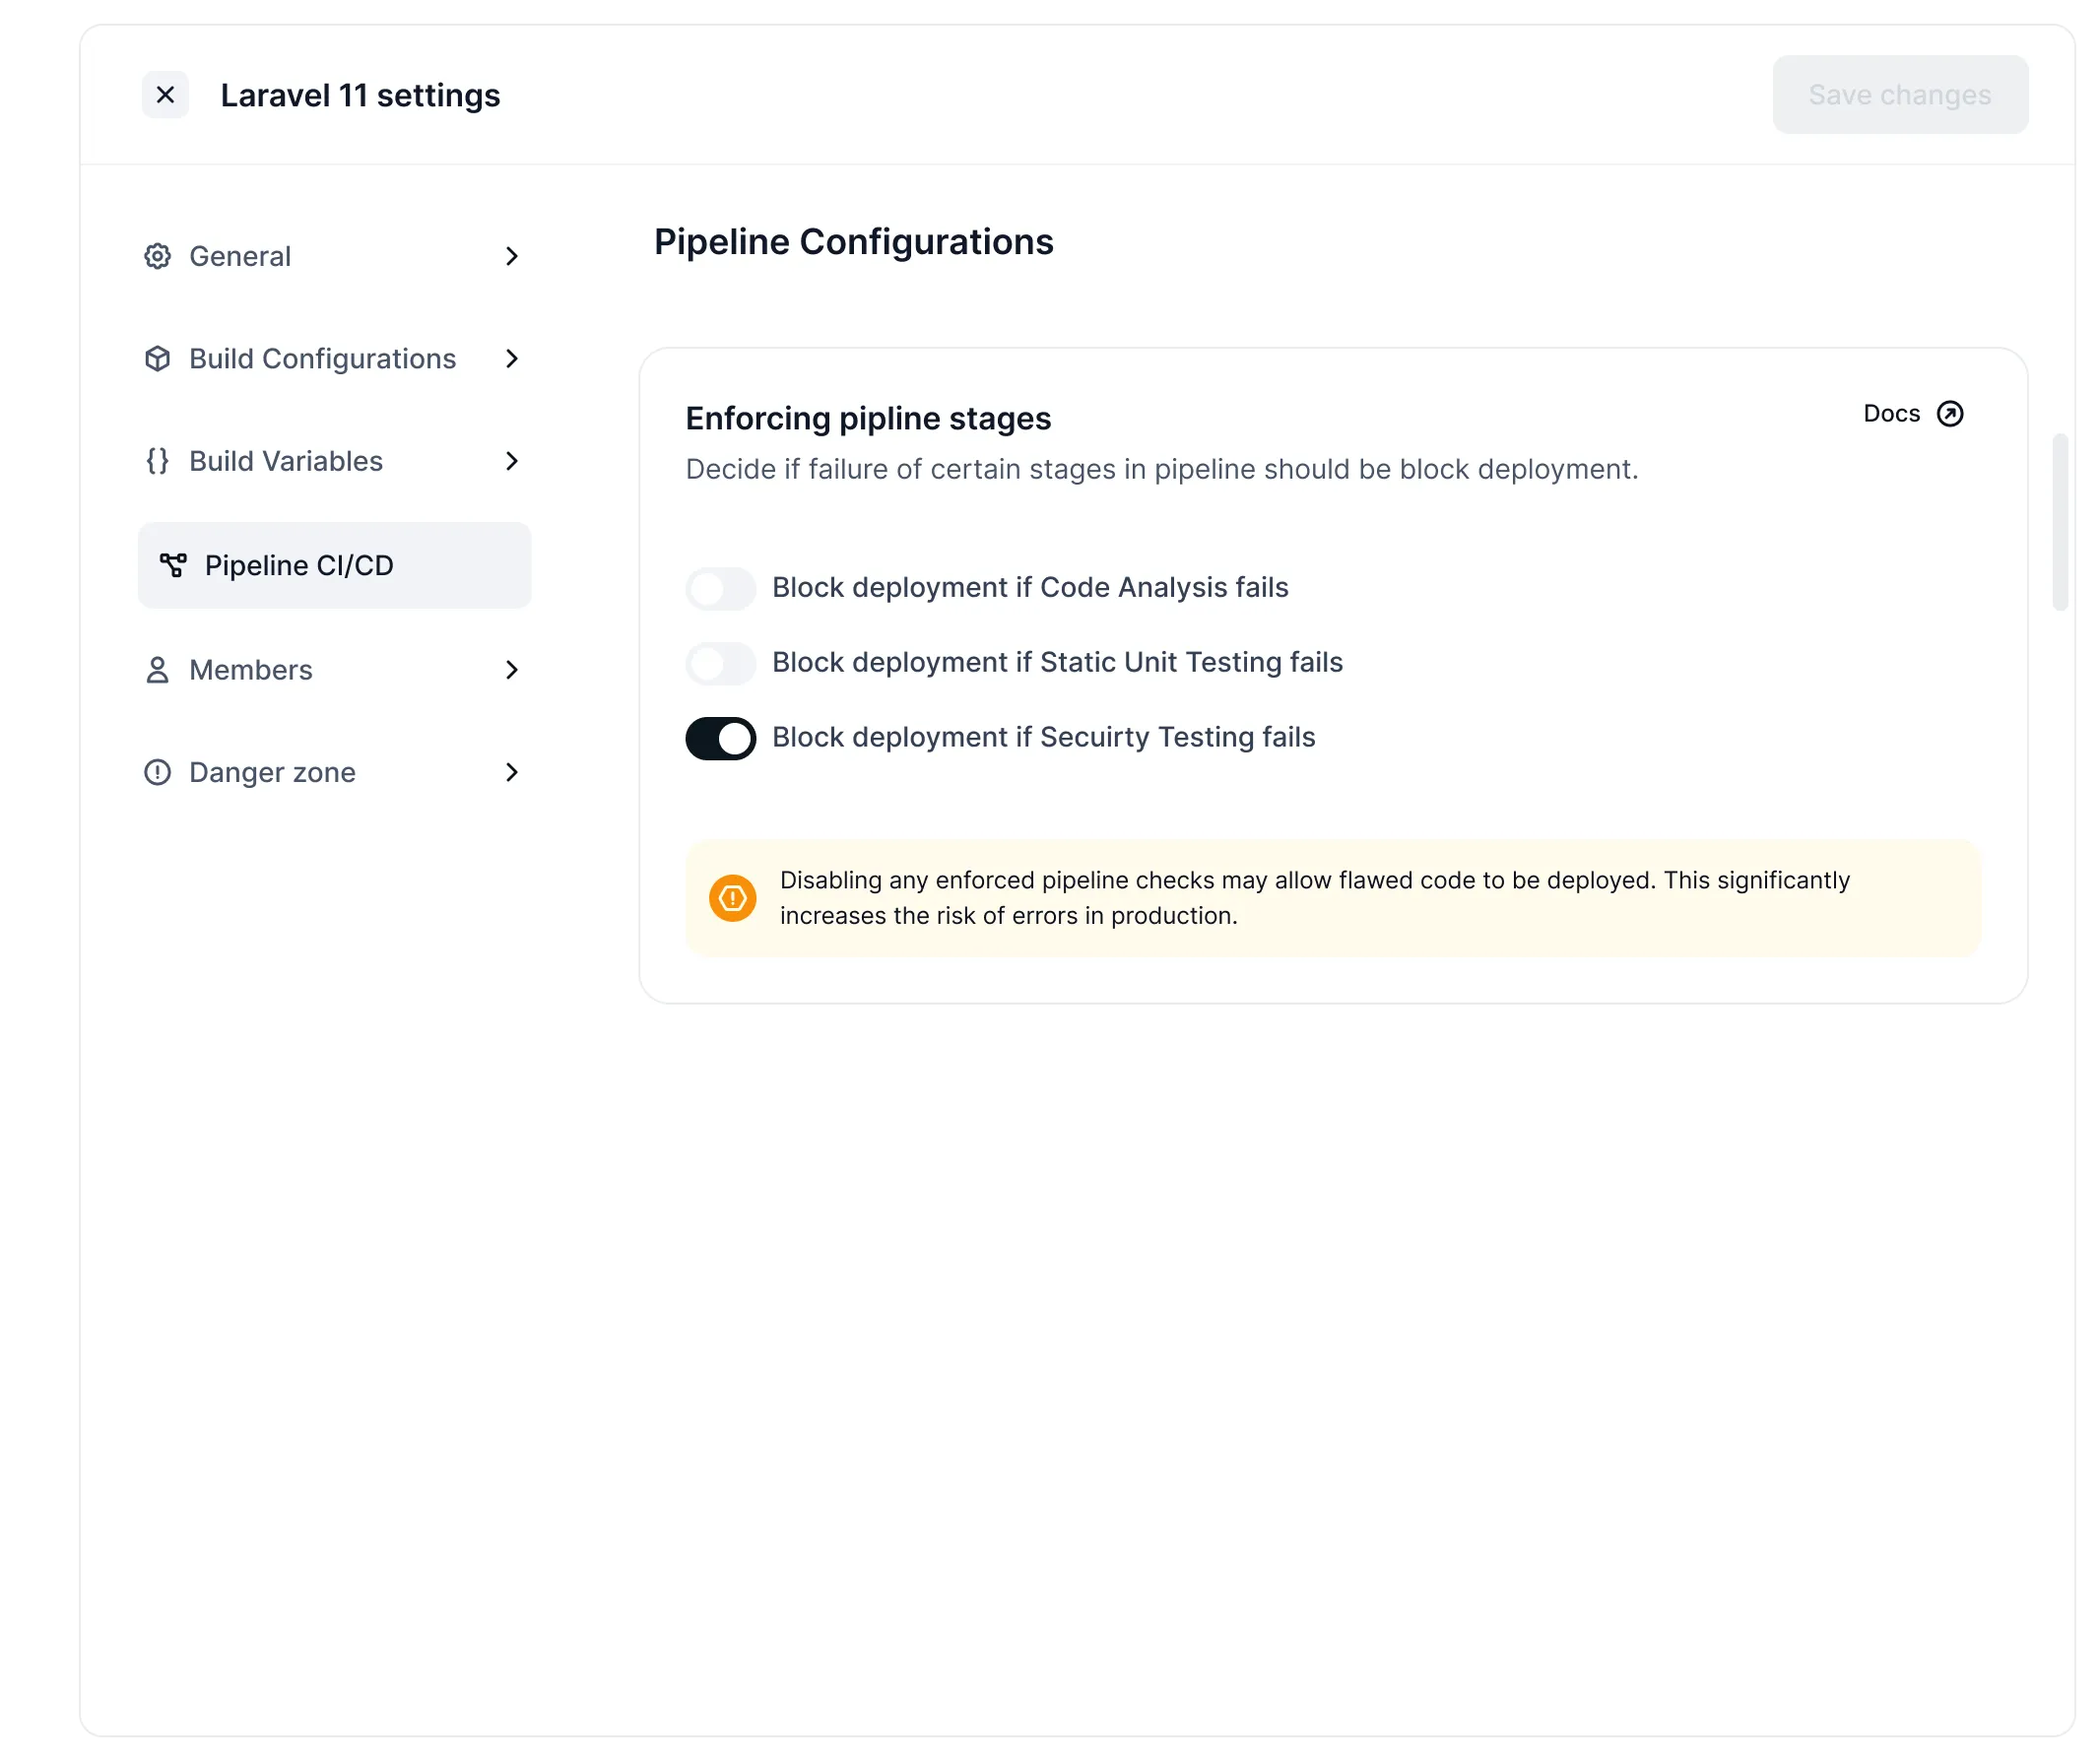Open the Docs link
2100x1761 pixels.
[1913, 414]
